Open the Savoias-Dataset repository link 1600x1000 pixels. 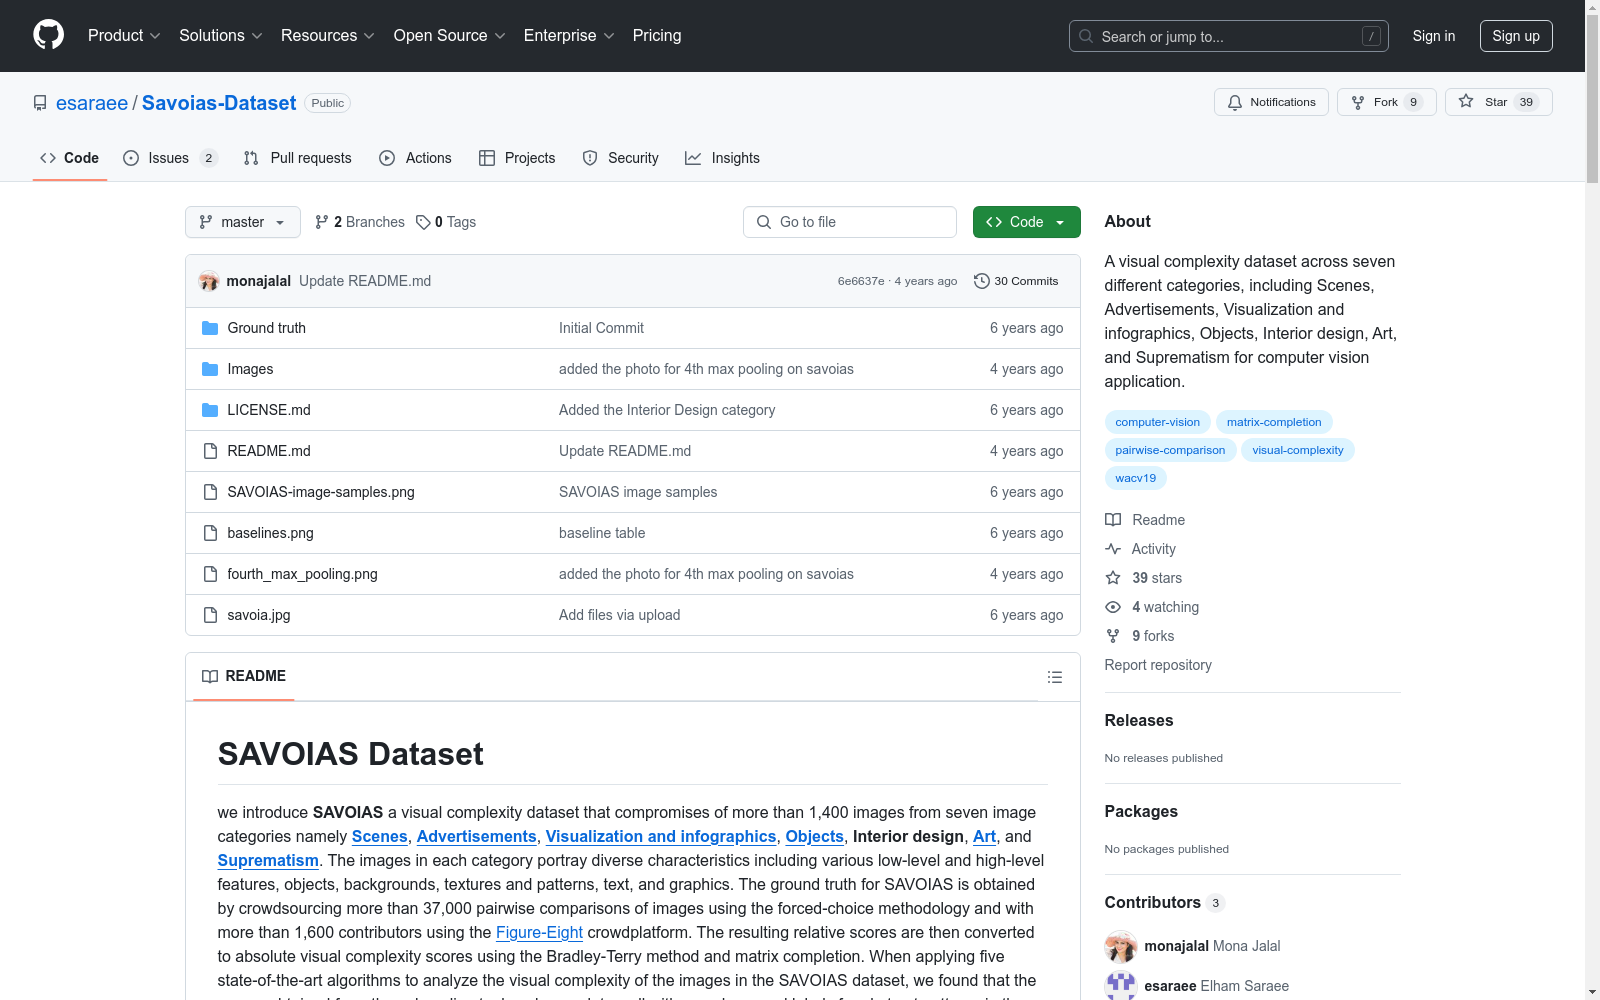219,103
